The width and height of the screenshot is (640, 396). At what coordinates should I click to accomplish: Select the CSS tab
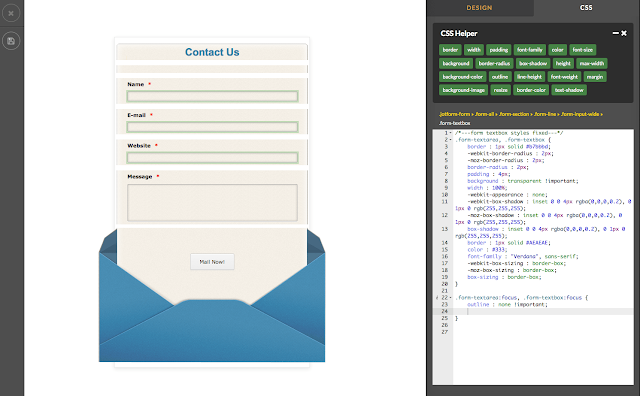(586, 8)
